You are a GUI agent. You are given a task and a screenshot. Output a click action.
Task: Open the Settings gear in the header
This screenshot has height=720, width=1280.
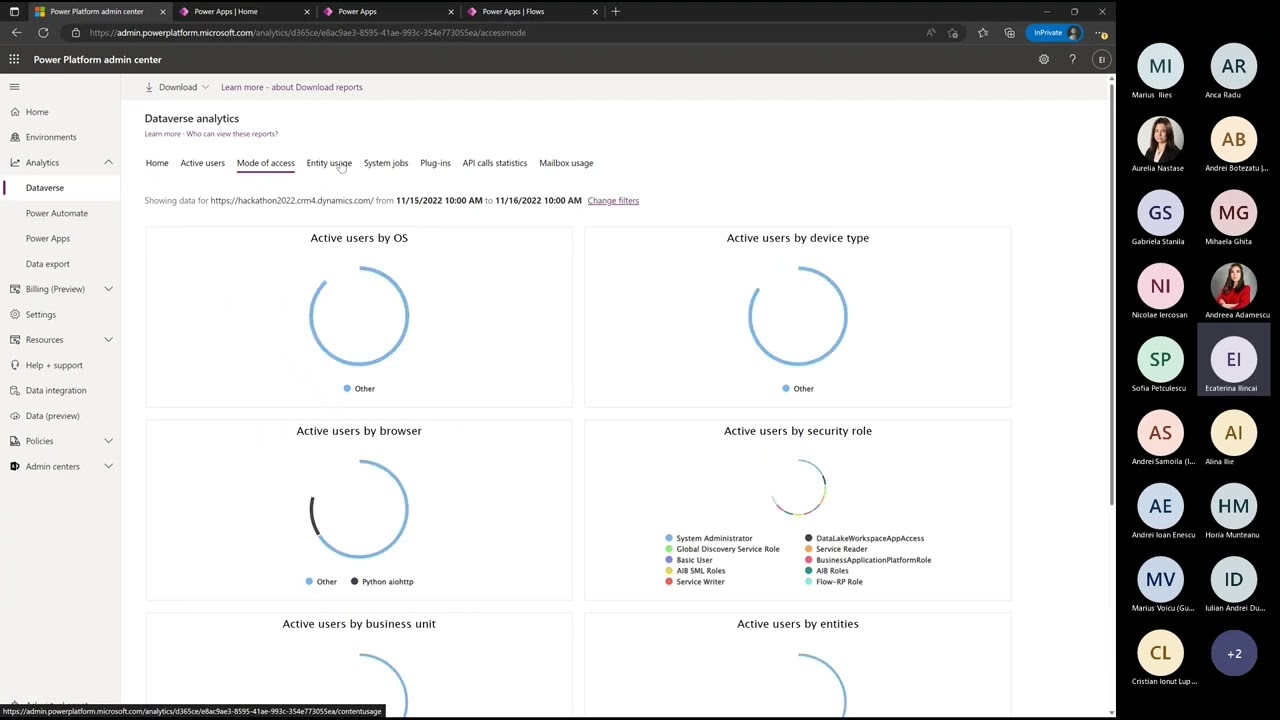coord(1044,59)
